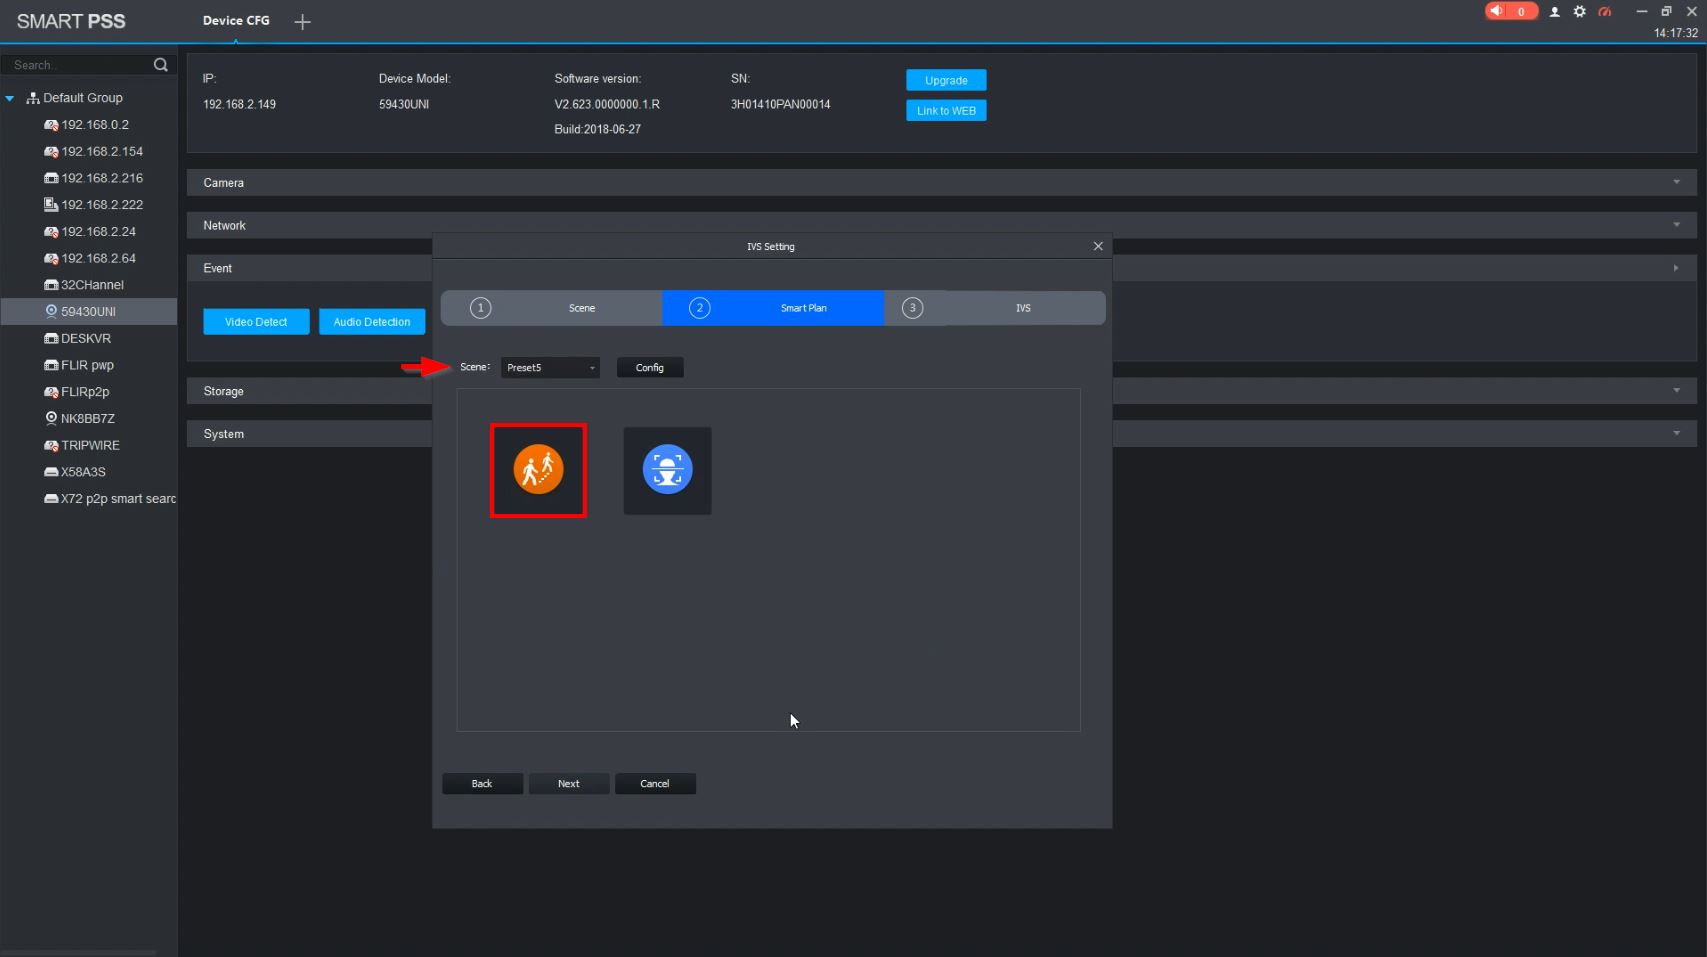Focus the device Search field
1707x957 pixels.
pos(80,65)
